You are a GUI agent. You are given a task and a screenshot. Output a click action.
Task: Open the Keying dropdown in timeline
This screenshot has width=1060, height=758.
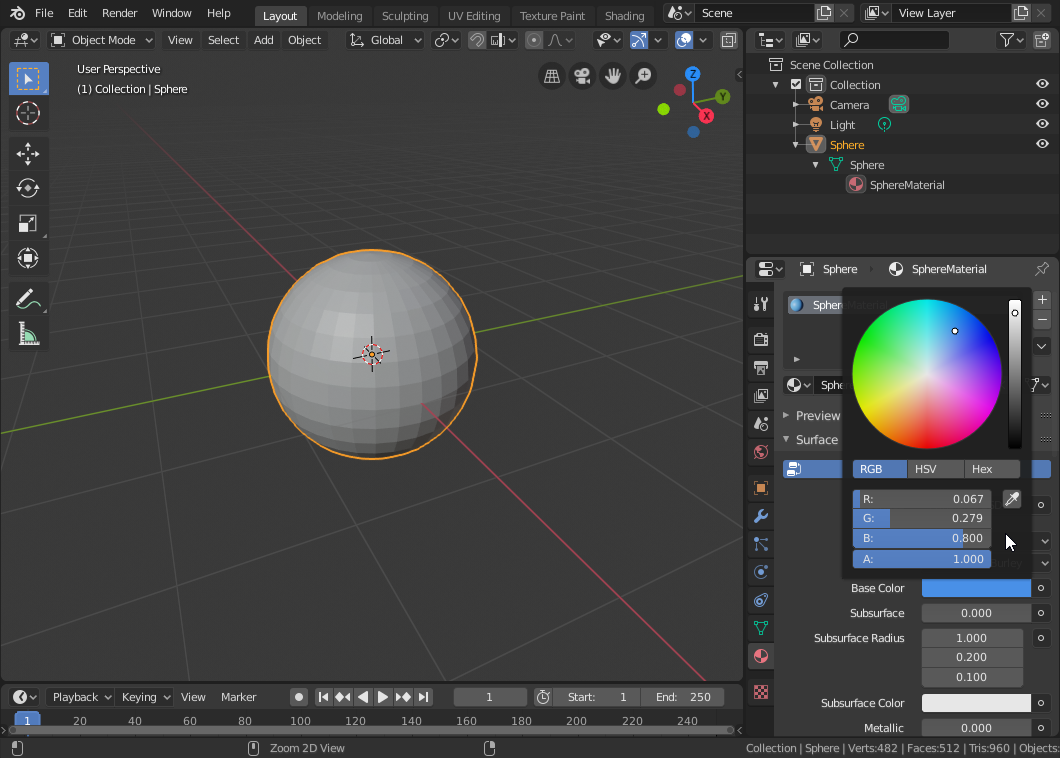[145, 697]
